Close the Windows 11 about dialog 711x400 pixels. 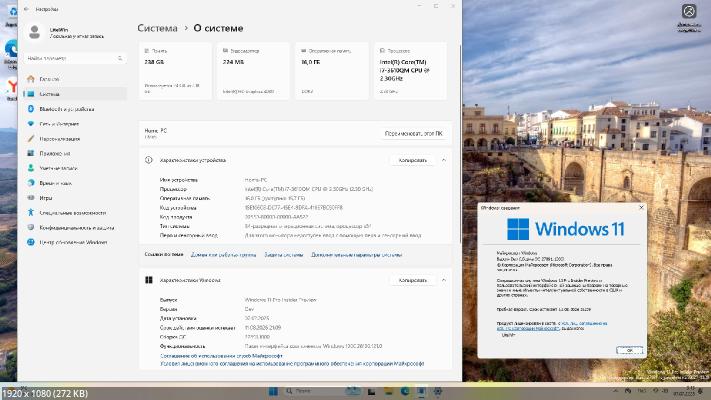tap(641, 207)
